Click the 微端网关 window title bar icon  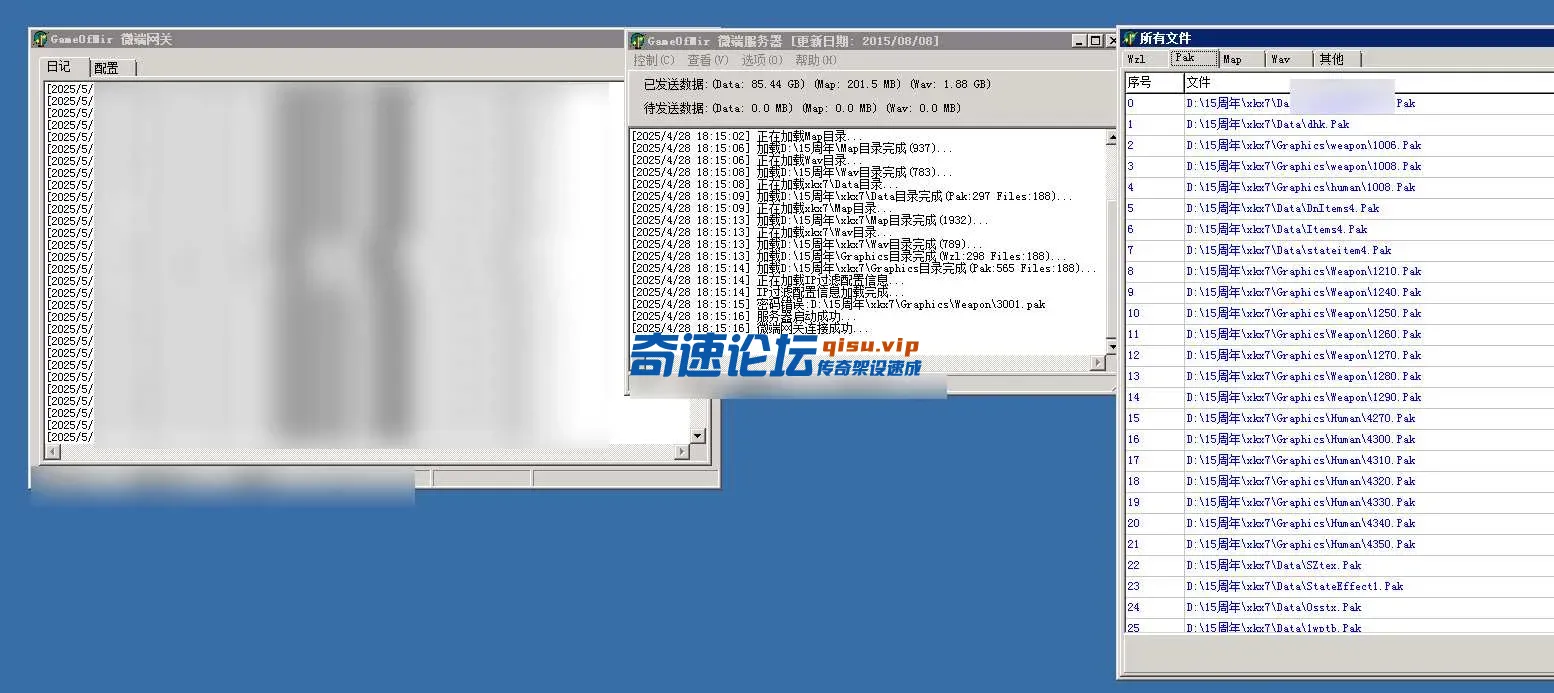point(40,39)
